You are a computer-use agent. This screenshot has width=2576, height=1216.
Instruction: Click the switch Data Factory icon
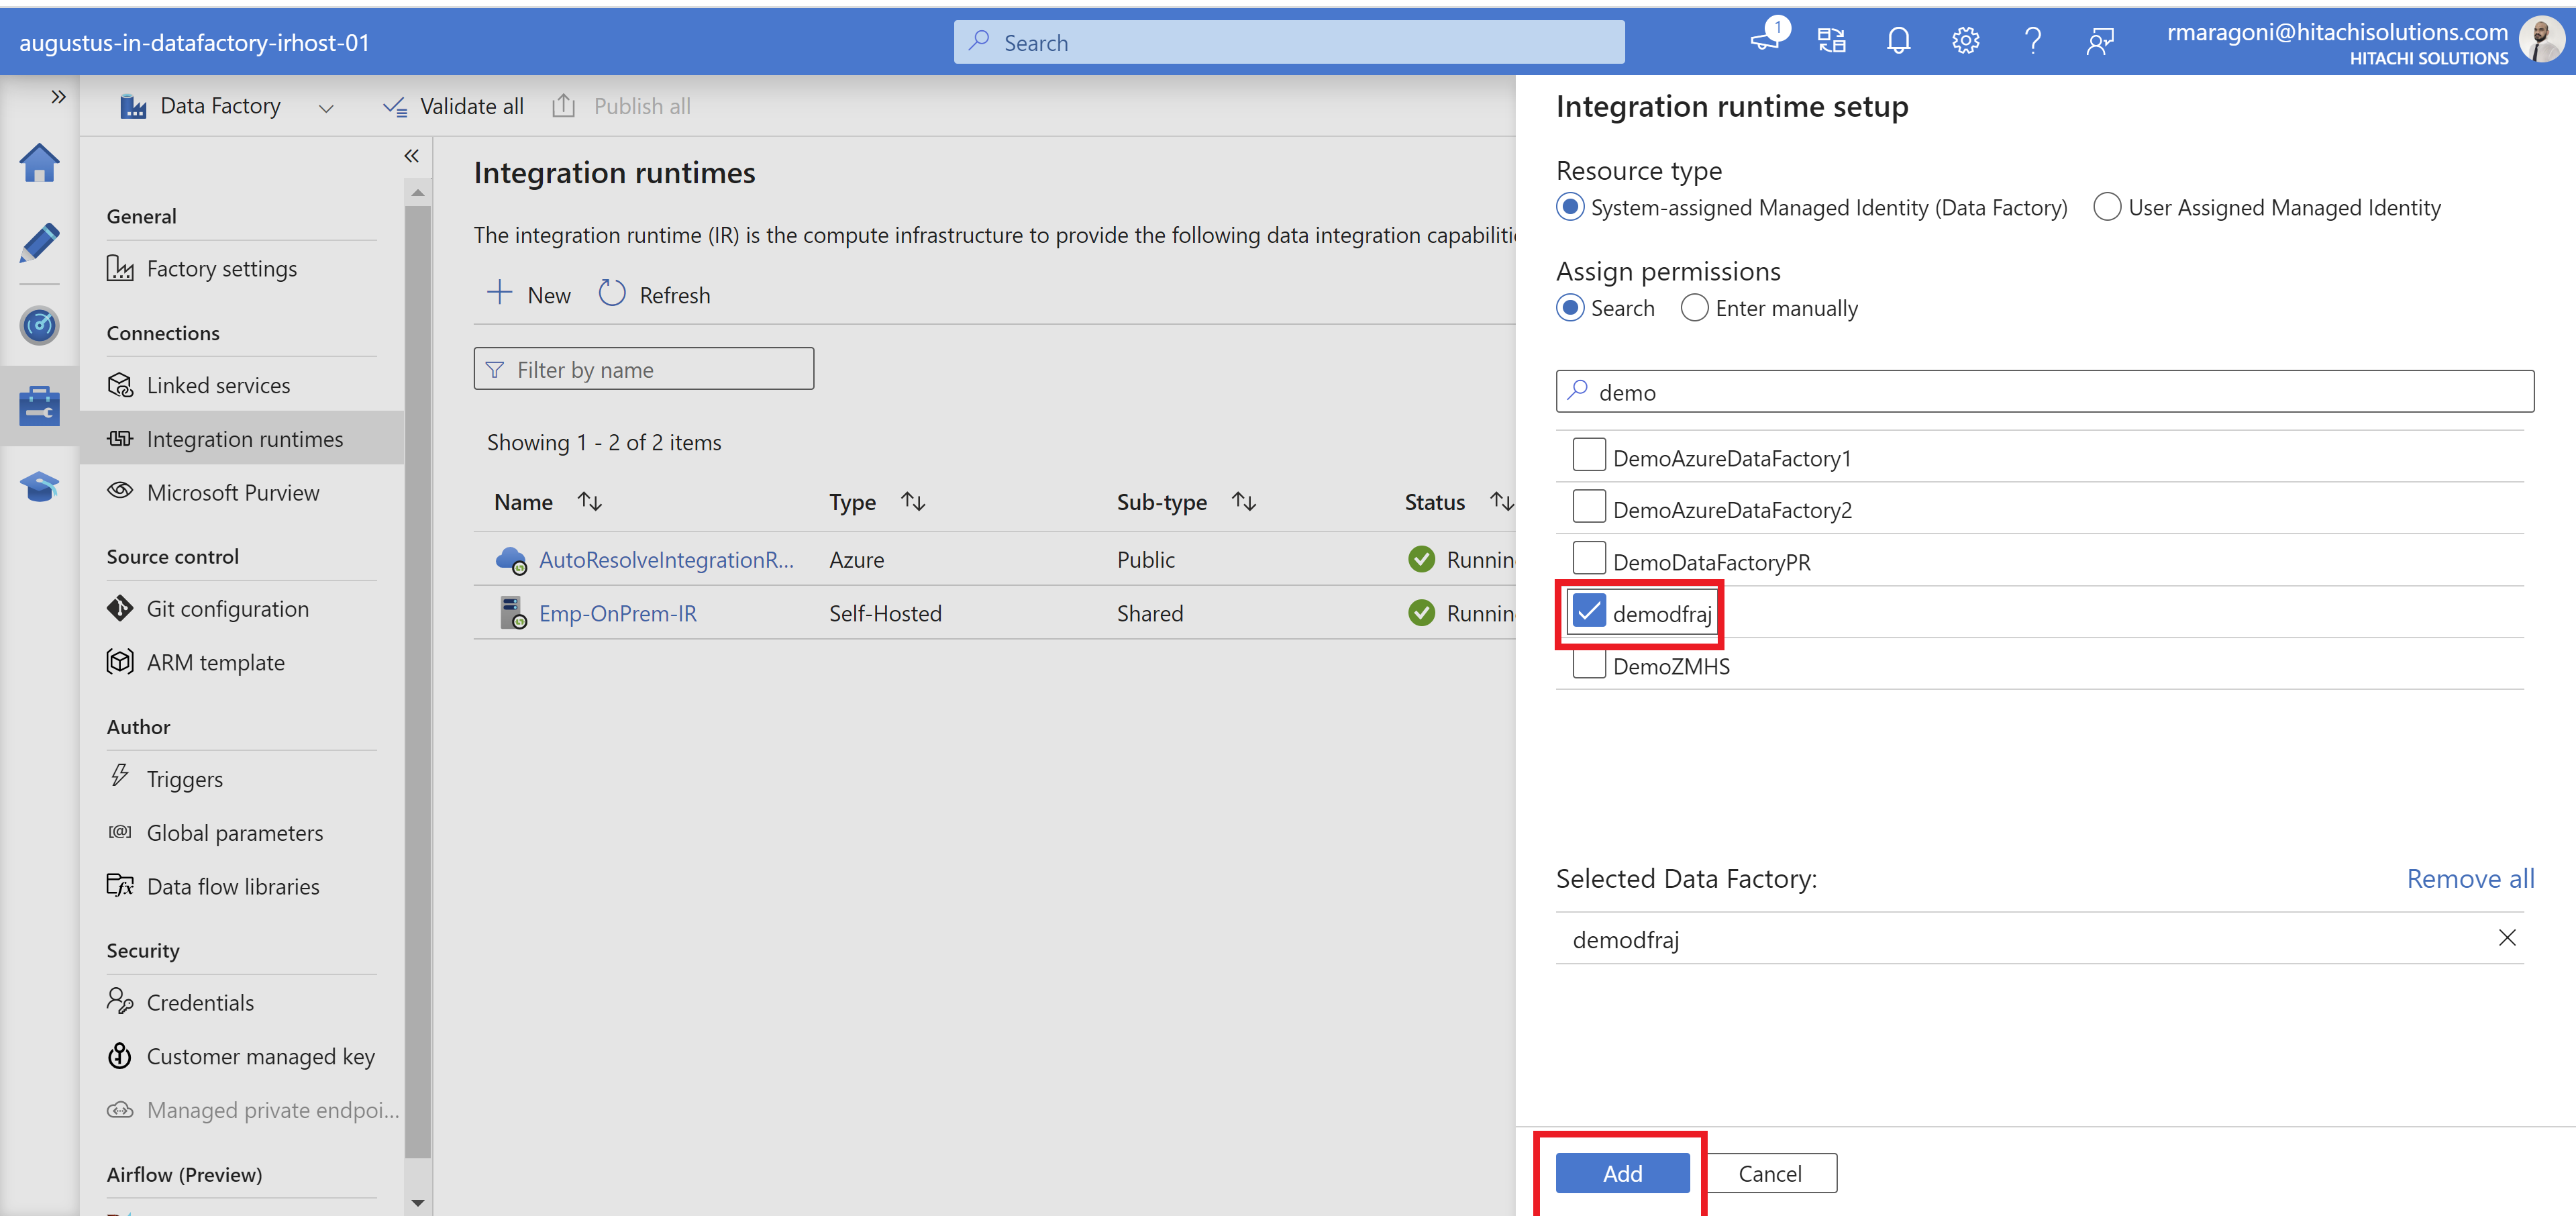[x=1831, y=41]
